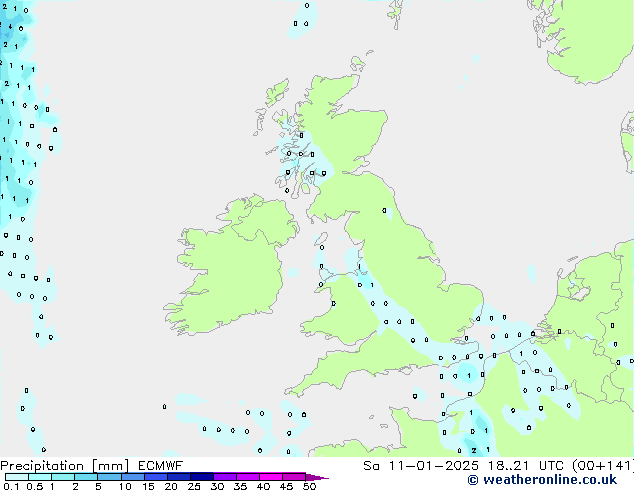Click the Isle of Man in the Irish Sea

pos(321,241)
